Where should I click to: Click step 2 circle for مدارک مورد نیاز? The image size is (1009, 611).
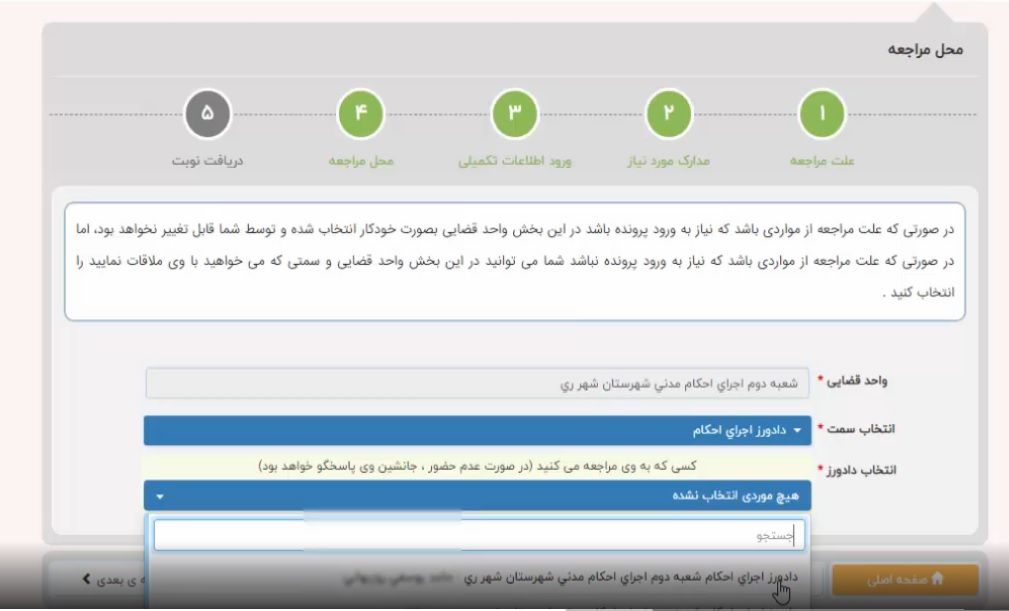click(x=669, y=114)
